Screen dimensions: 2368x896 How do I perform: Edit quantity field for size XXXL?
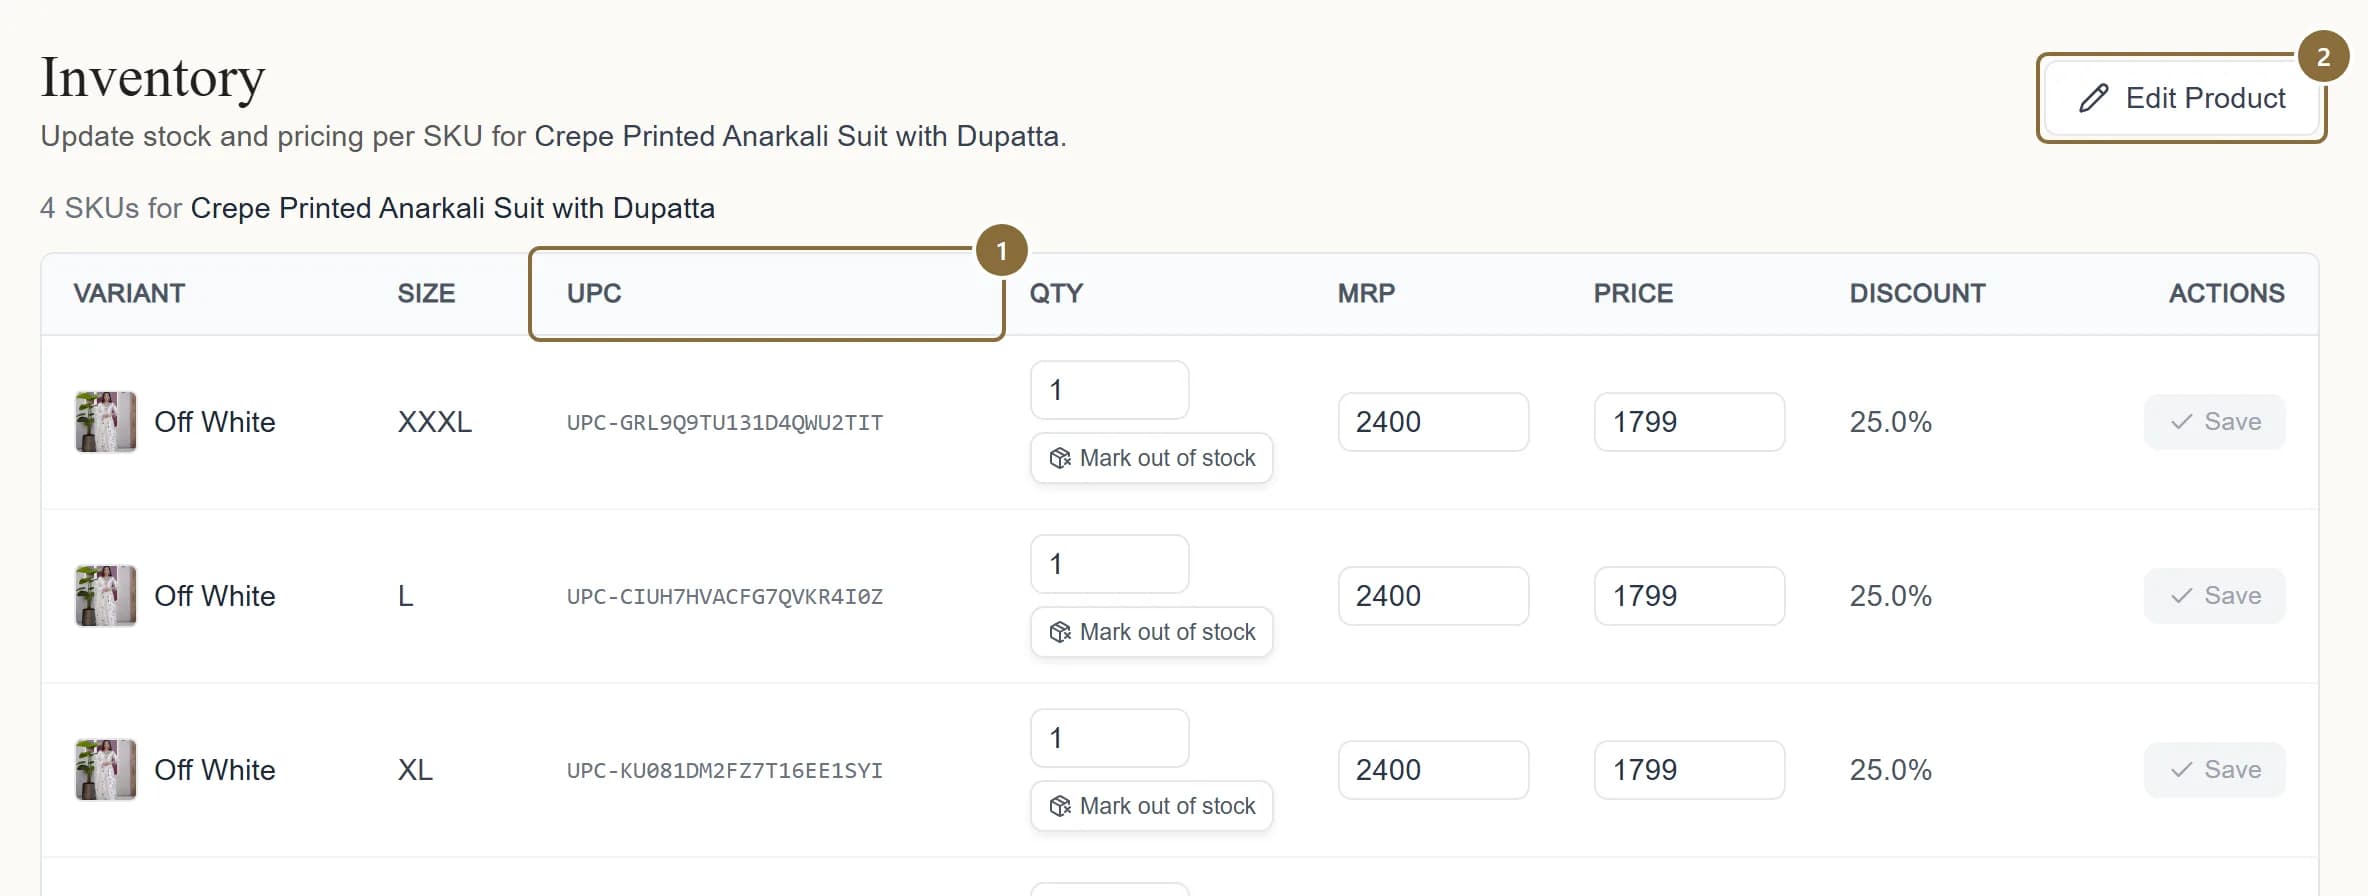tap(1110, 390)
